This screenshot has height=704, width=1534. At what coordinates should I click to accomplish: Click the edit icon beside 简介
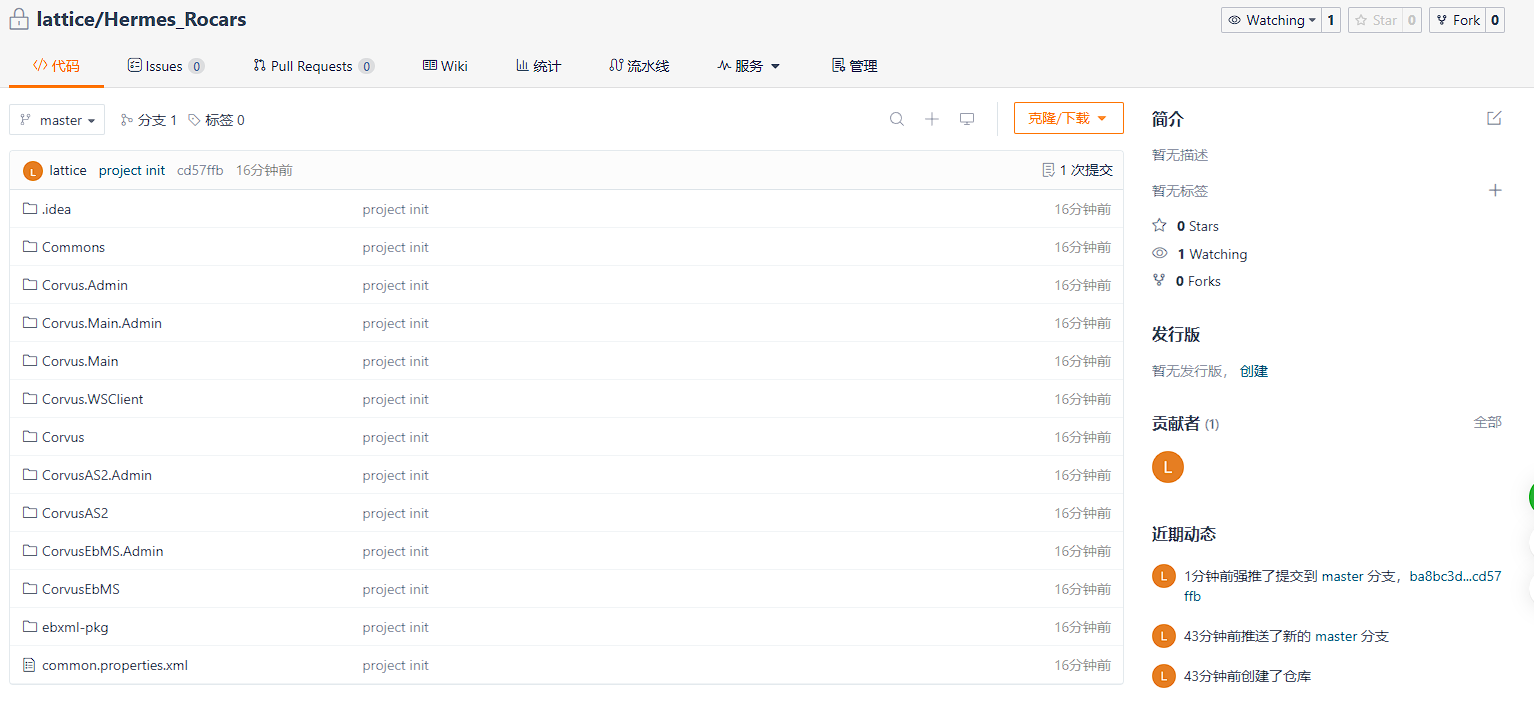(1494, 118)
